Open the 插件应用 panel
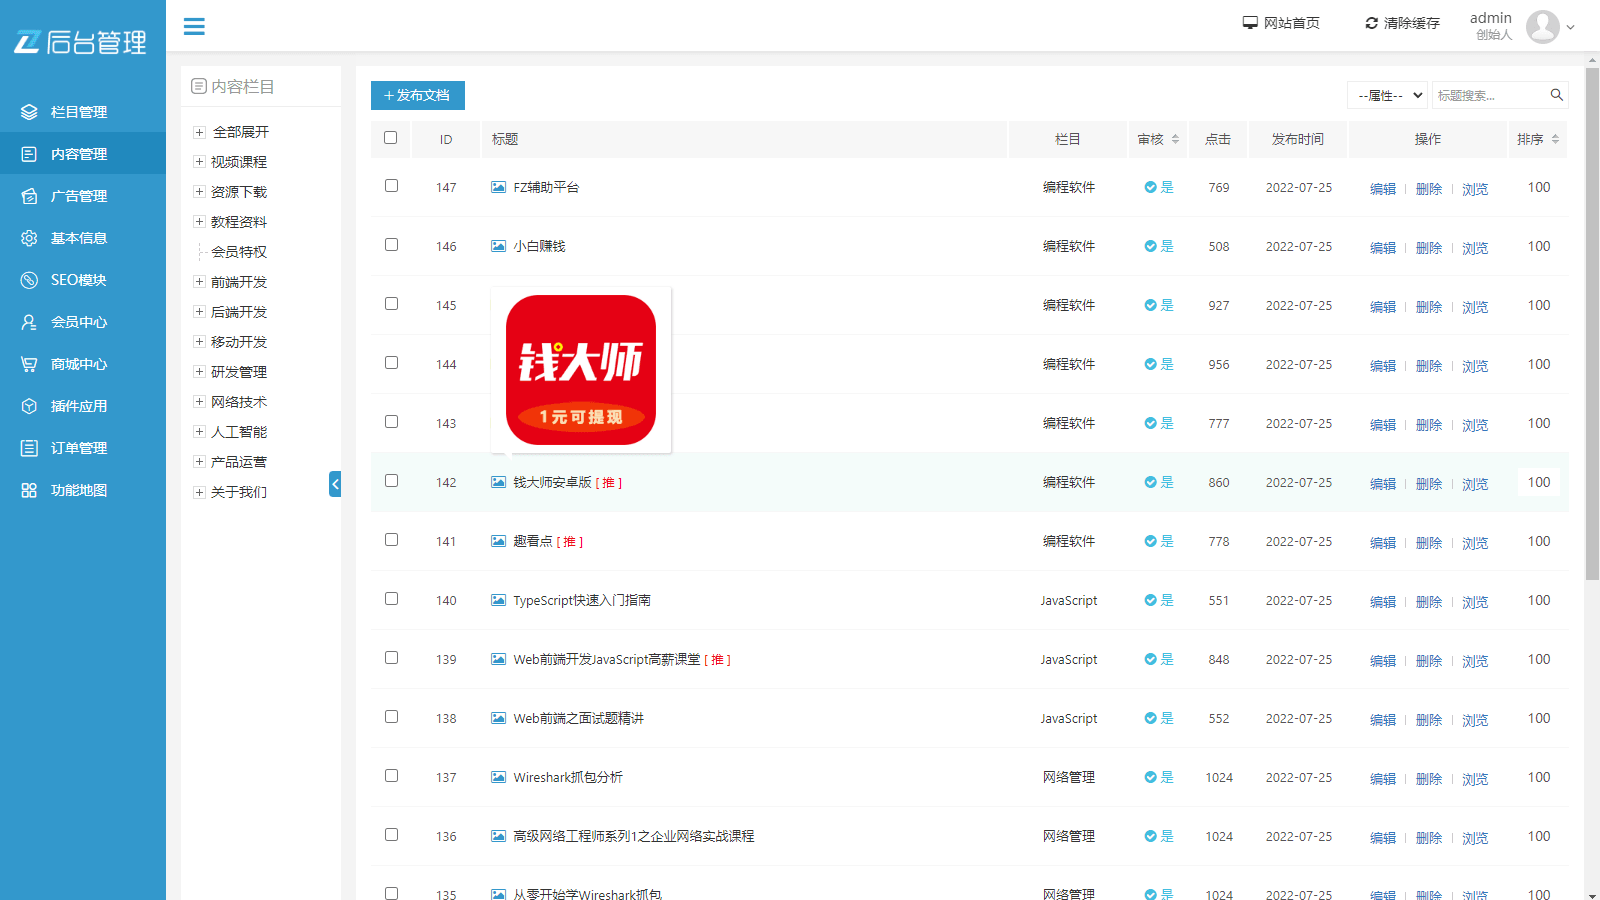This screenshot has height=900, width=1600. point(77,405)
